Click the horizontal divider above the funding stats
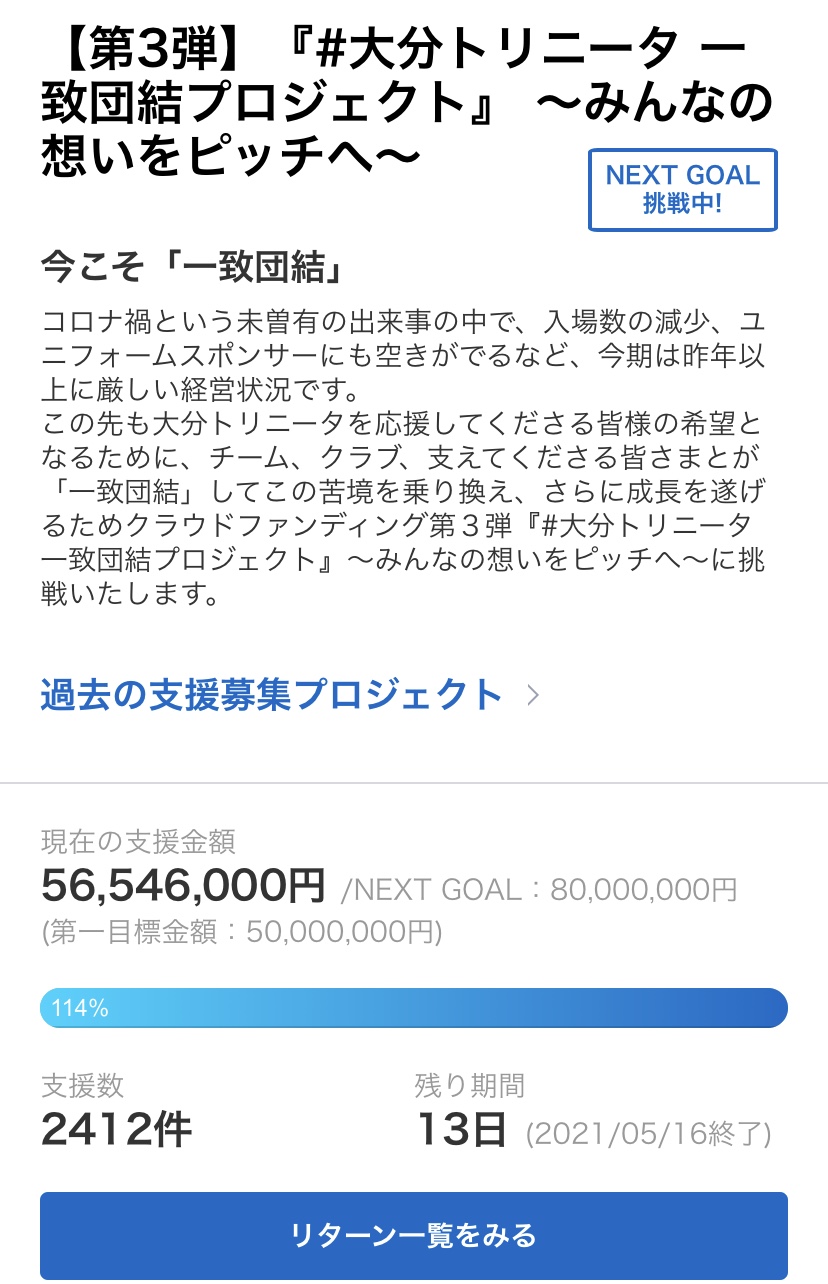This screenshot has height=1284, width=828. (x=414, y=782)
